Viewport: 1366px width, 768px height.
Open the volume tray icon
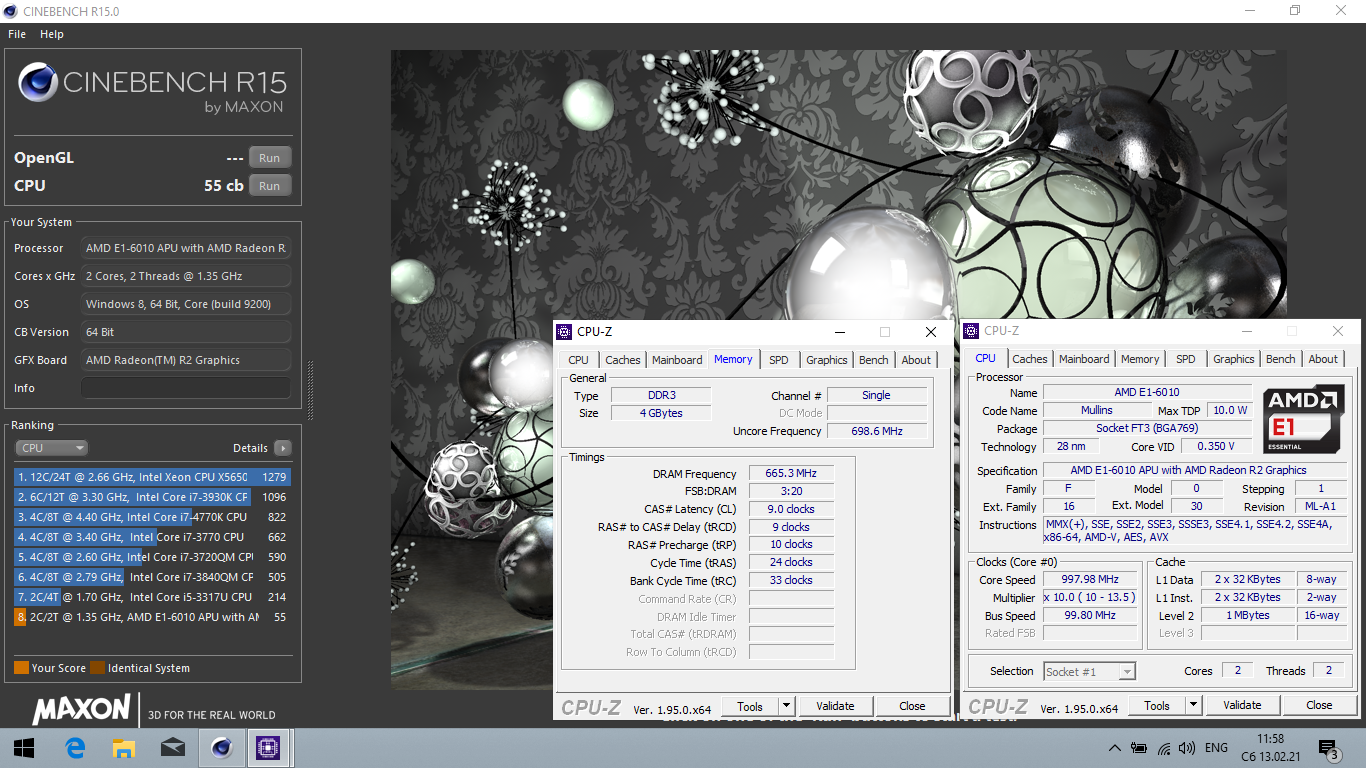coord(1187,748)
